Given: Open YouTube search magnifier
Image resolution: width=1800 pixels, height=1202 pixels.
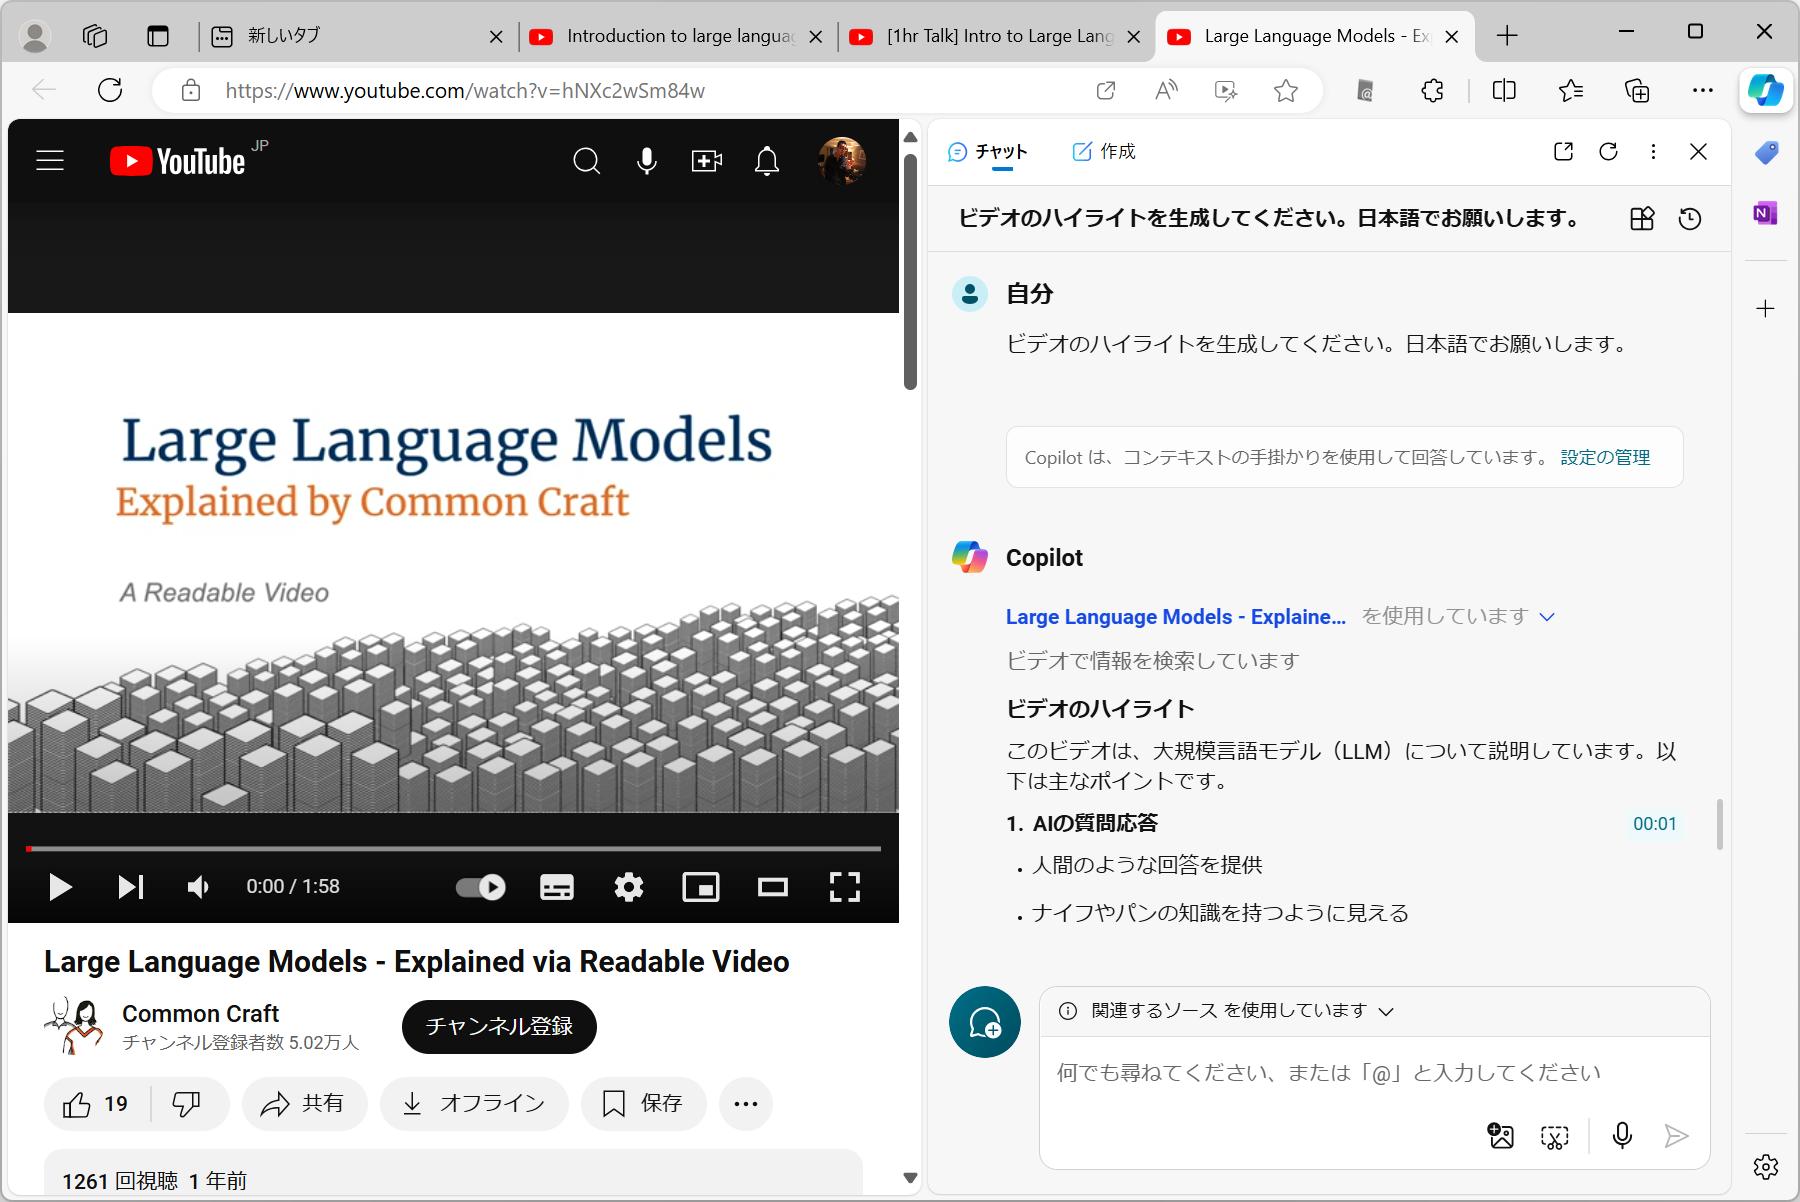Looking at the screenshot, I should 587,161.
